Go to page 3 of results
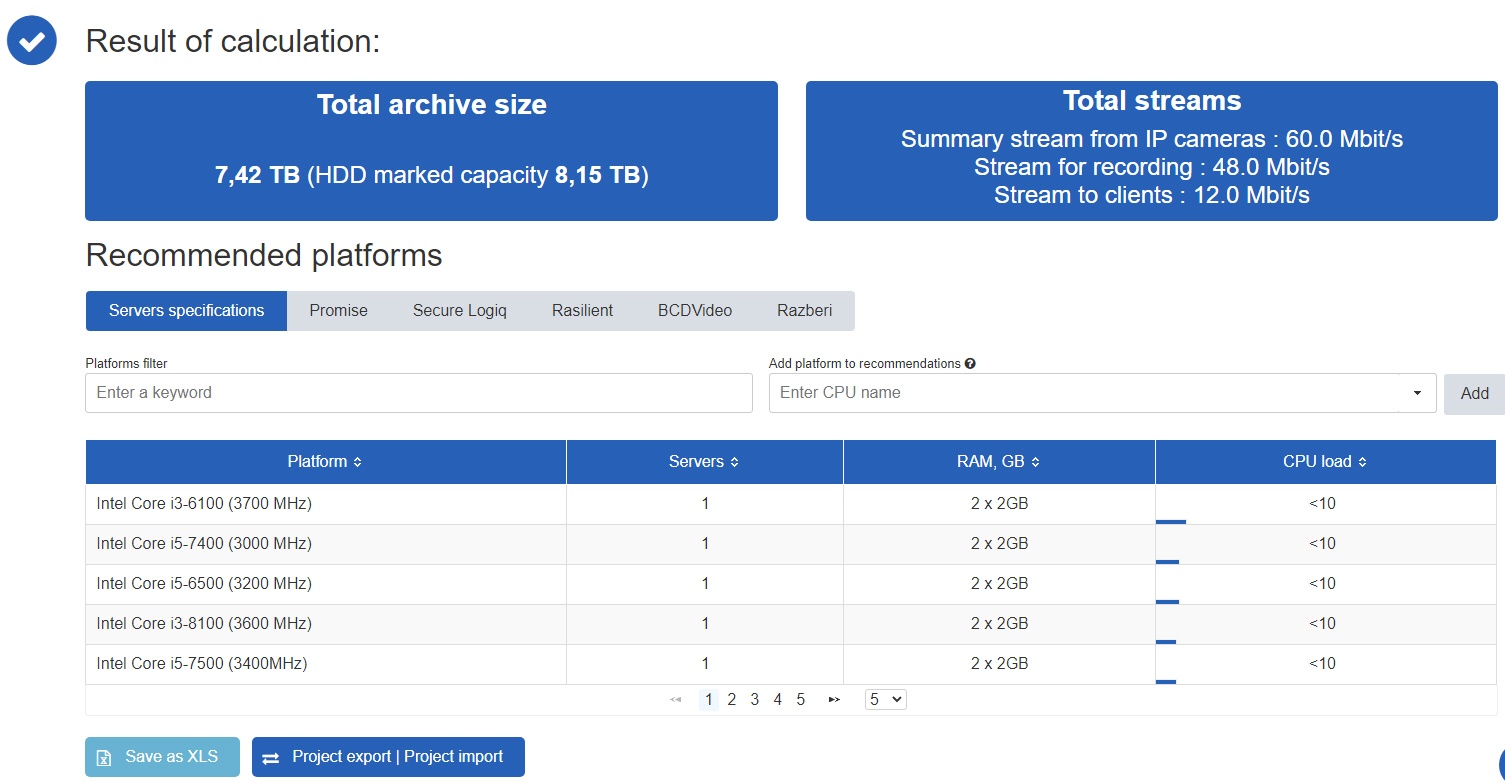 755,700
